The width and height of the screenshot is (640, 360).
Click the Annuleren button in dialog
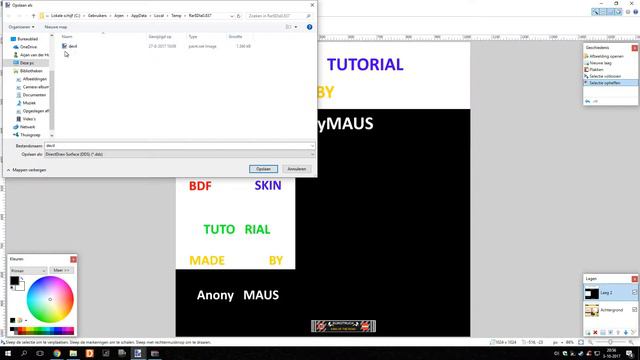click(297, 169)
